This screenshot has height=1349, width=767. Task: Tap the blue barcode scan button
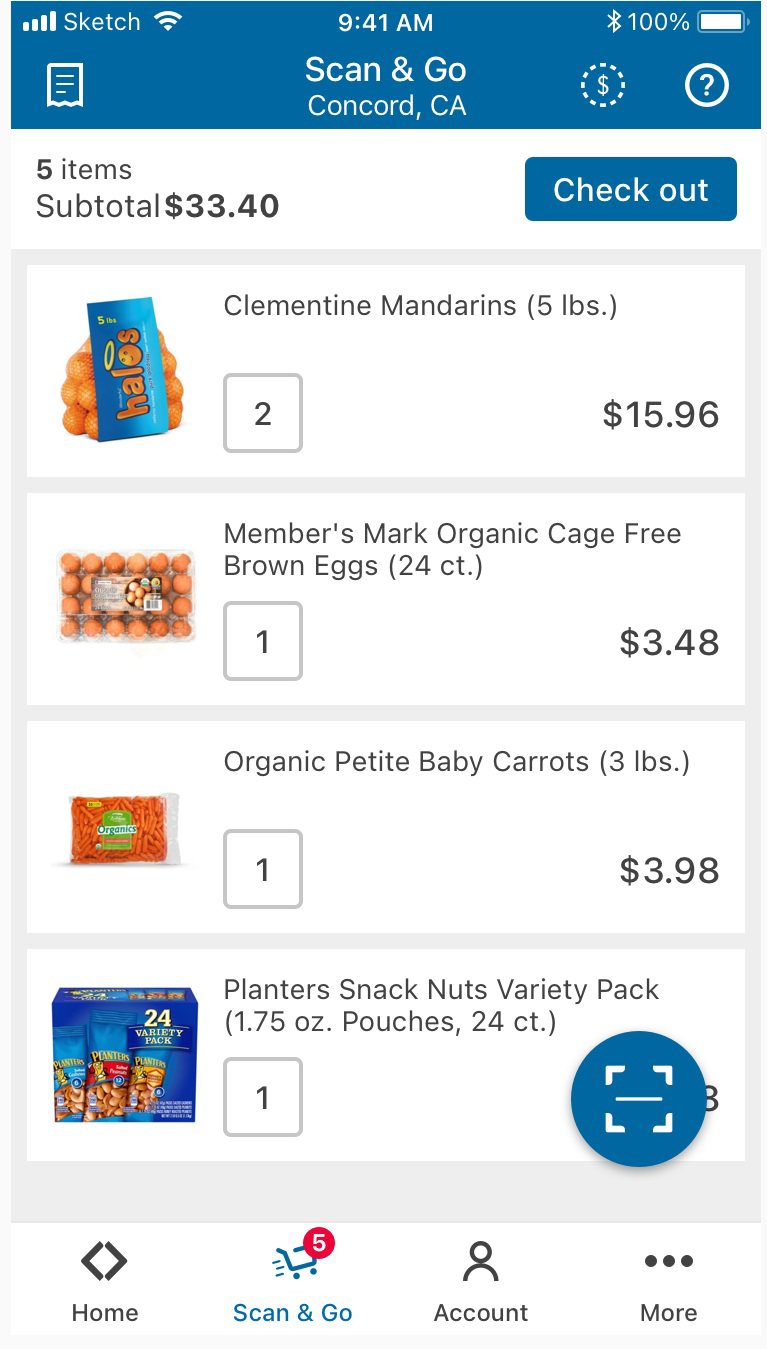pyautogui.click(x=638, y=1098)
